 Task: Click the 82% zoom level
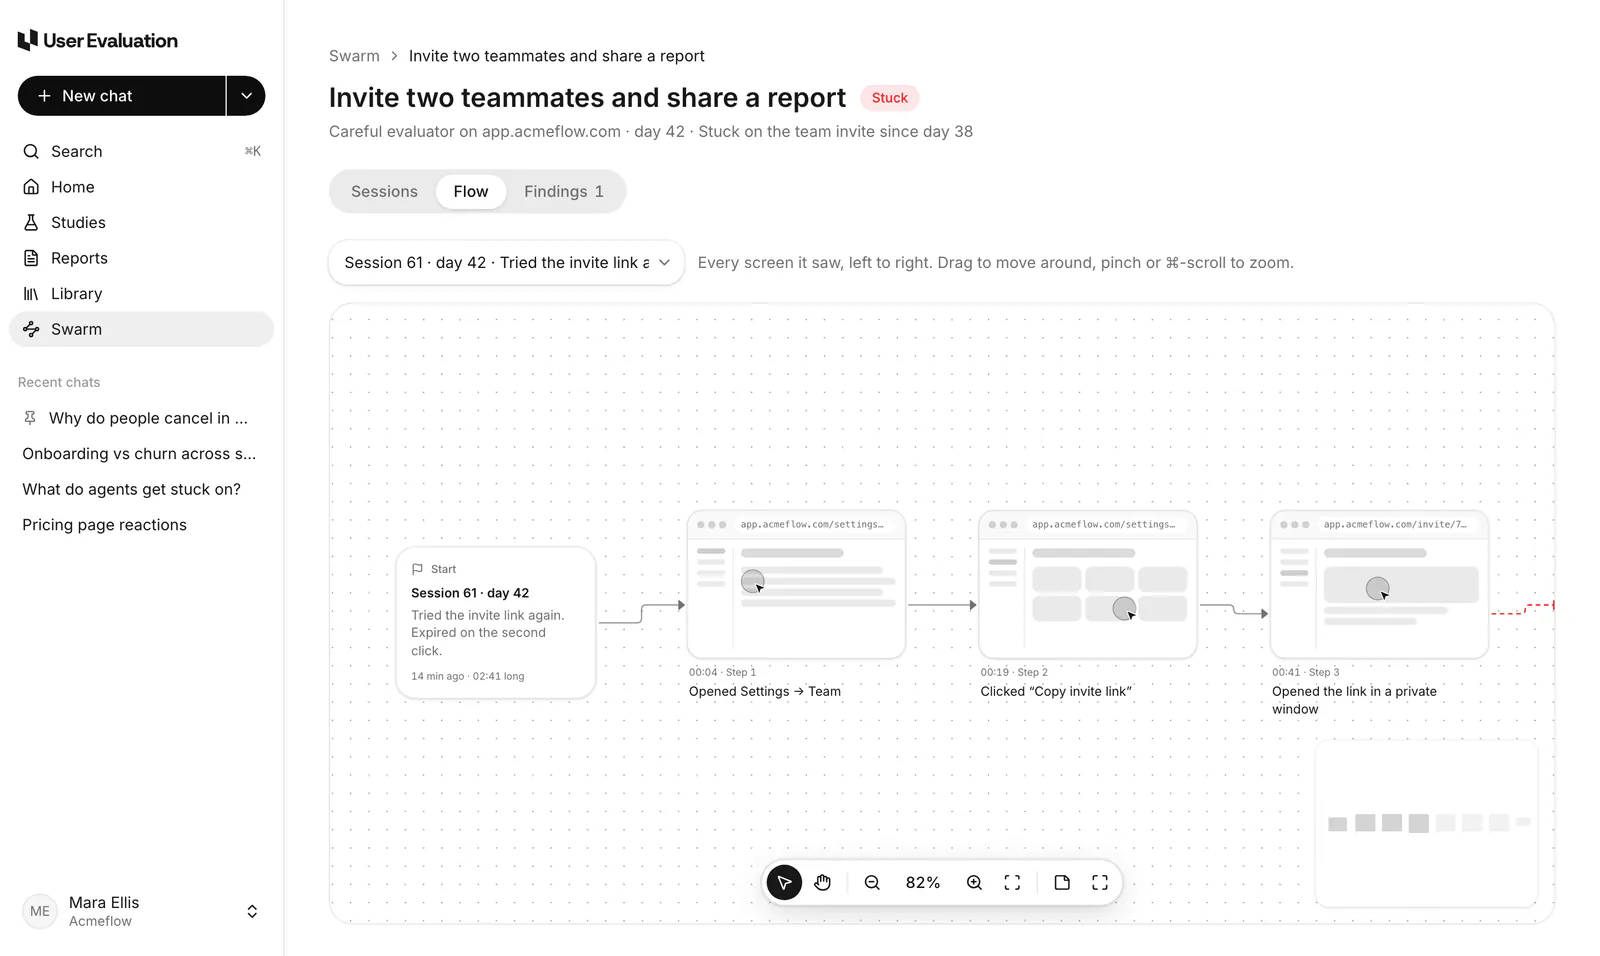[923, 882]
